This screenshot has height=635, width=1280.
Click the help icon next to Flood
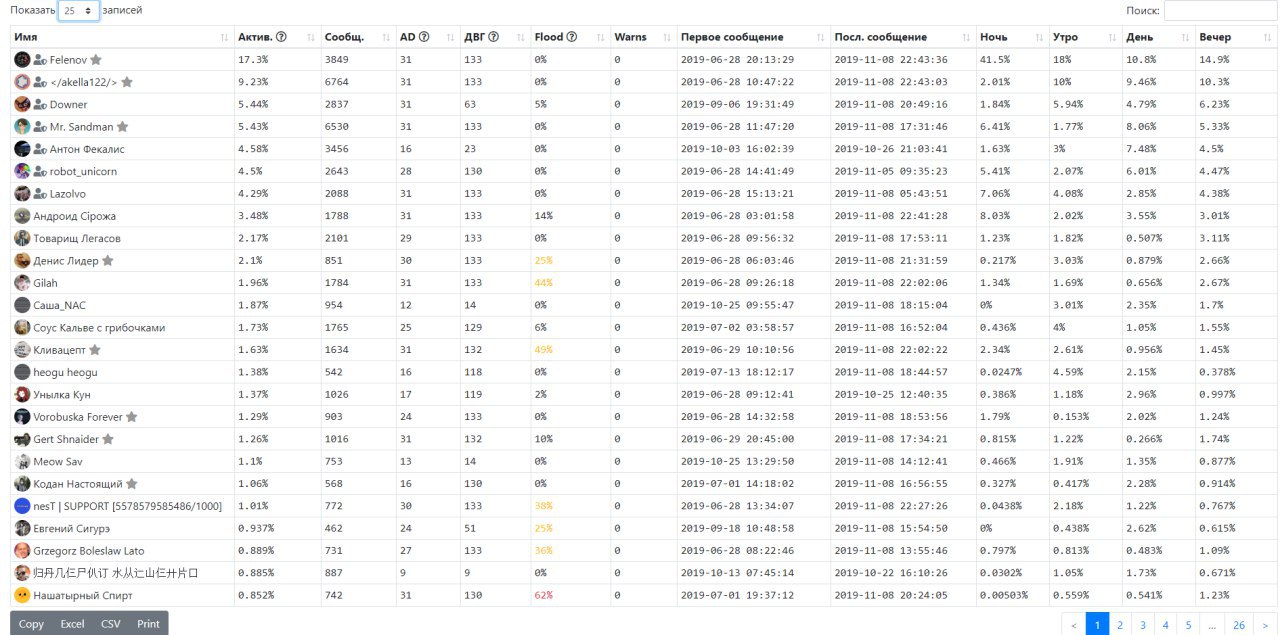pos(572,37)
